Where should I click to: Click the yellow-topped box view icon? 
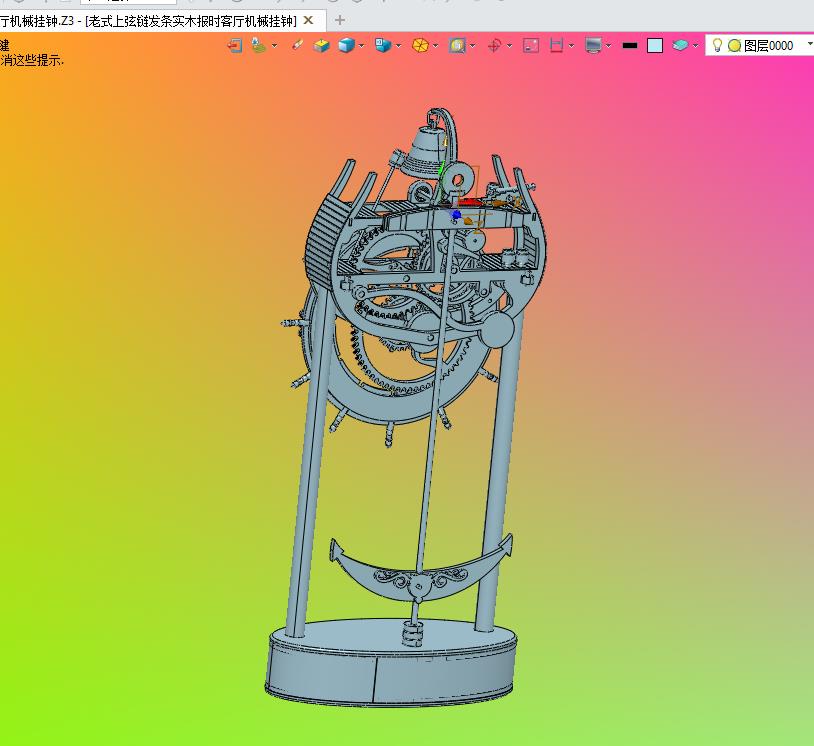(x=321, y=46)
